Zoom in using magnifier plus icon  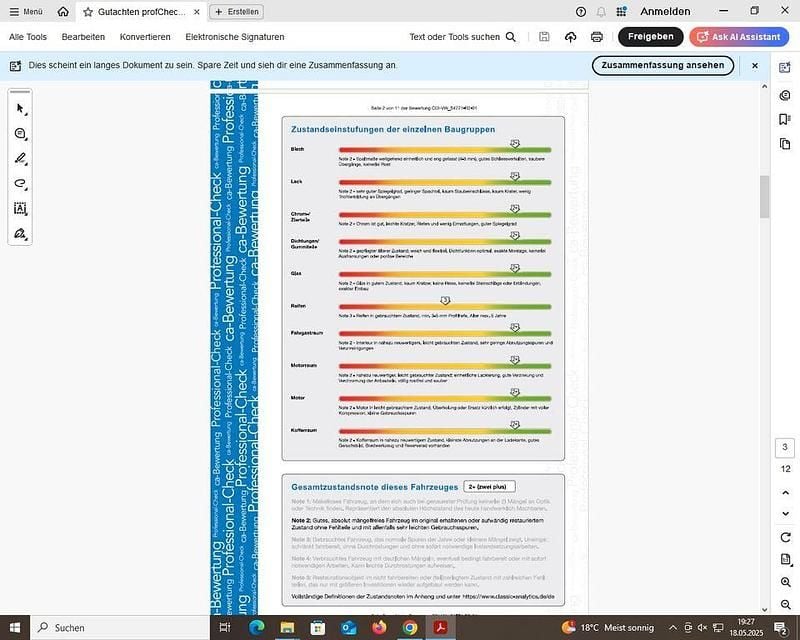786,582
